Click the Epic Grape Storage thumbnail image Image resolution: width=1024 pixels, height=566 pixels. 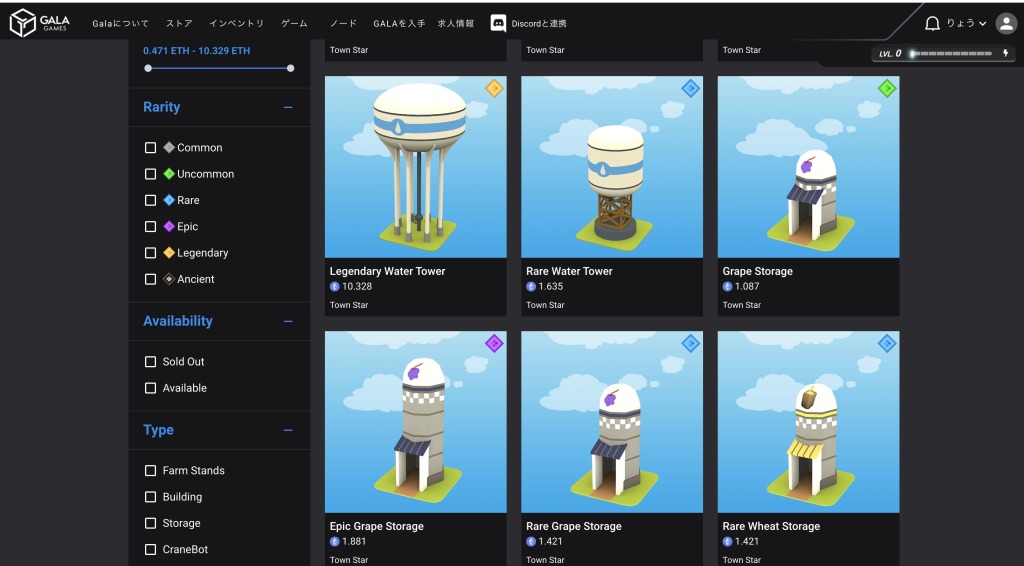click(x=415, y=422)
